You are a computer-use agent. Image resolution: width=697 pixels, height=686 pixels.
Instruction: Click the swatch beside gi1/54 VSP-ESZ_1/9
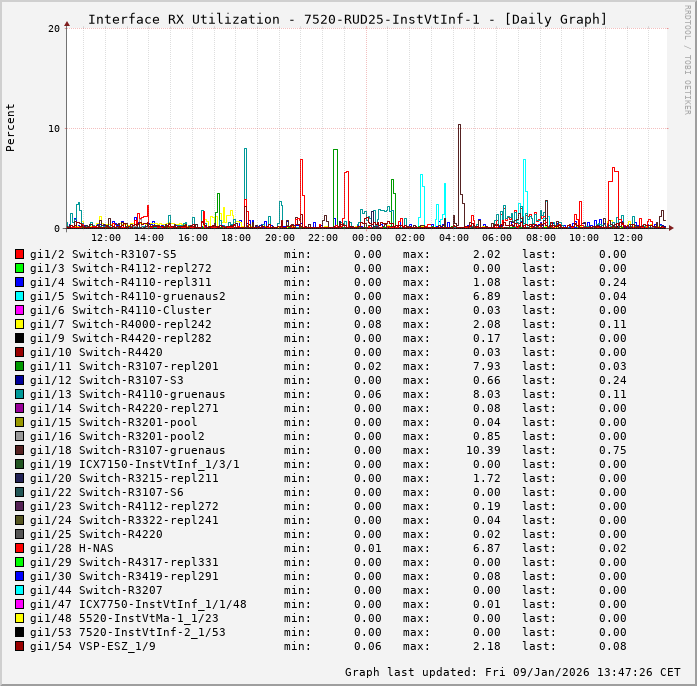19,646
